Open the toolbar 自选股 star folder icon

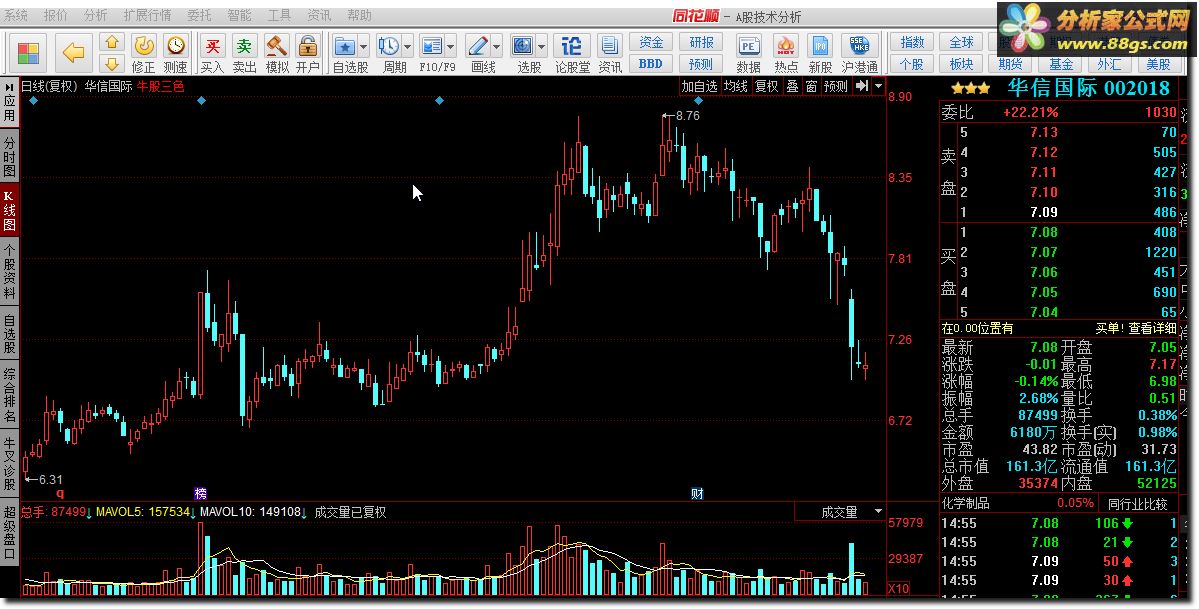coord(345,46)
